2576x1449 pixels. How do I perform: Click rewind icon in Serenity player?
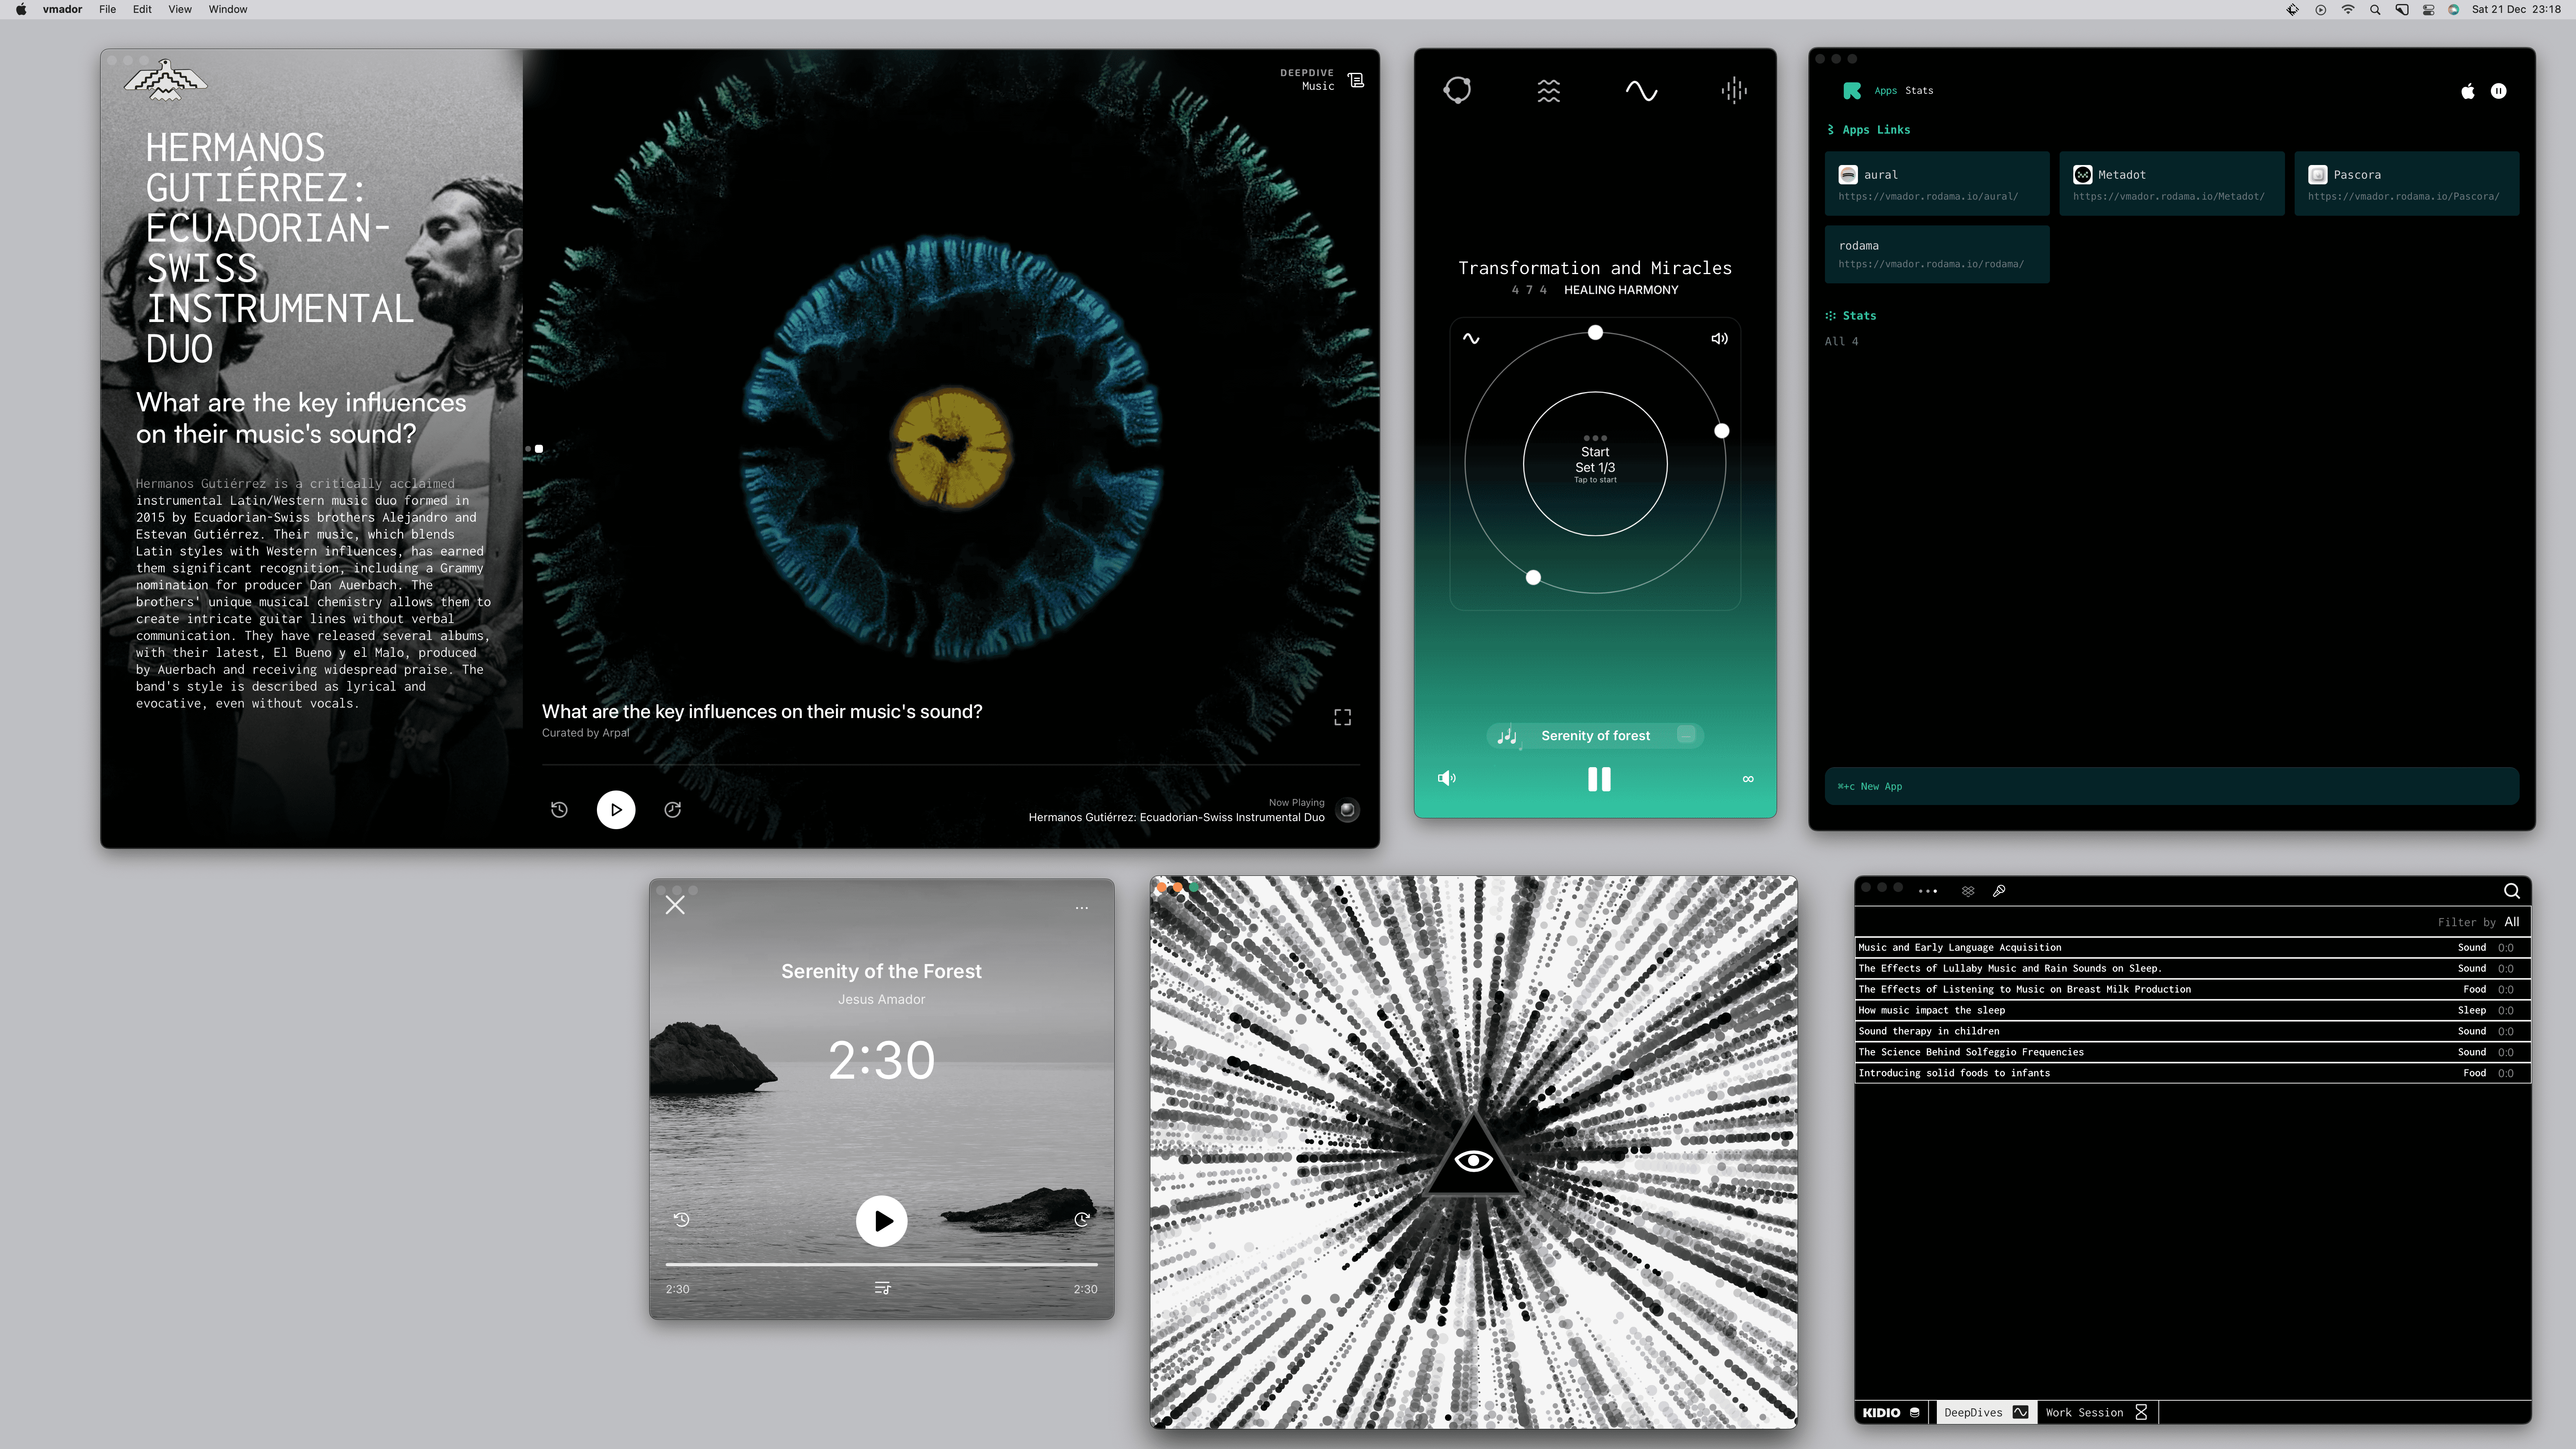coord(681,1219)
